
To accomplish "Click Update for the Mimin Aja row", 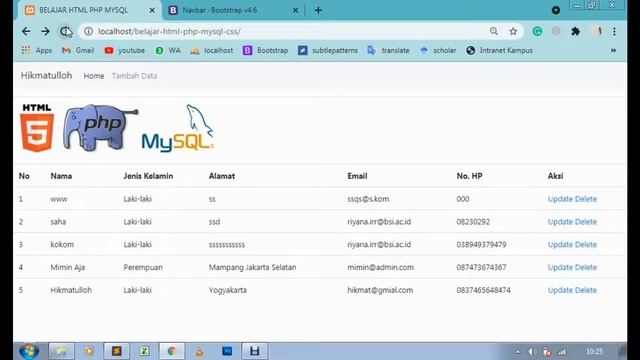I will click(560, 267).
